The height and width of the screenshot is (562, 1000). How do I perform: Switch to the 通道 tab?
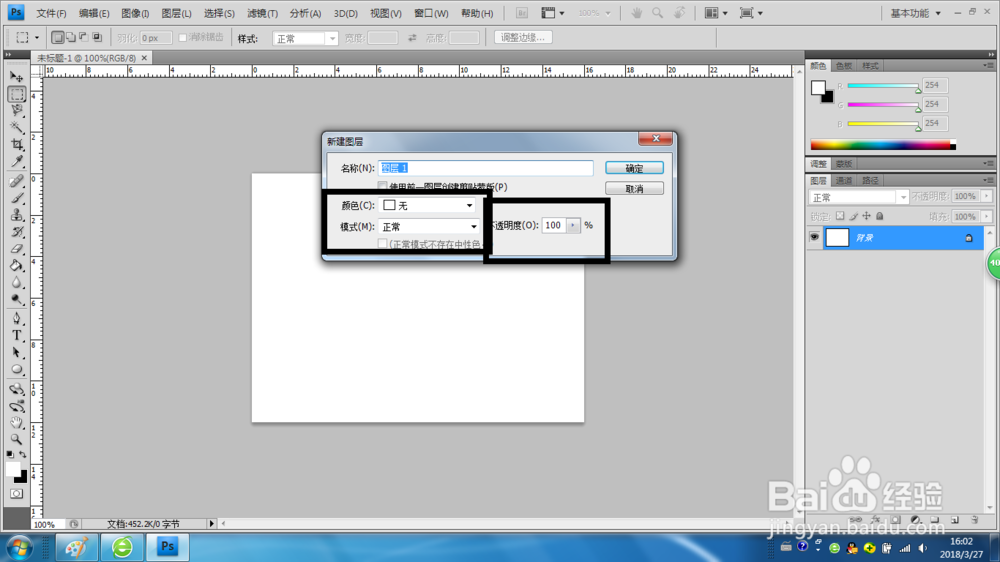(844, 181)
